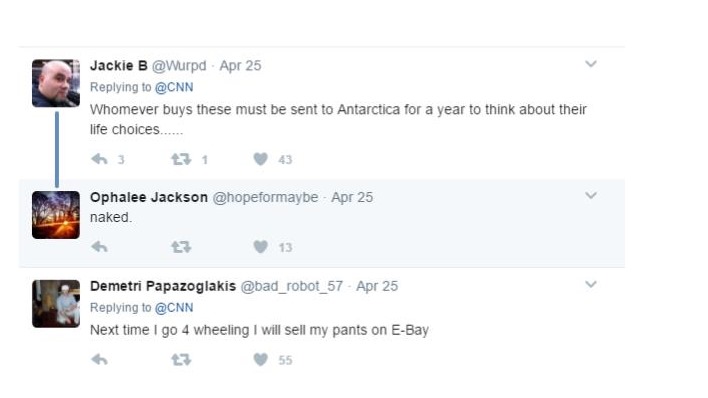Viewport: 708px width, 398px height.
Task: Open Apr 25 timestamp on Demetri's tweet
Action: coord(377,286)
